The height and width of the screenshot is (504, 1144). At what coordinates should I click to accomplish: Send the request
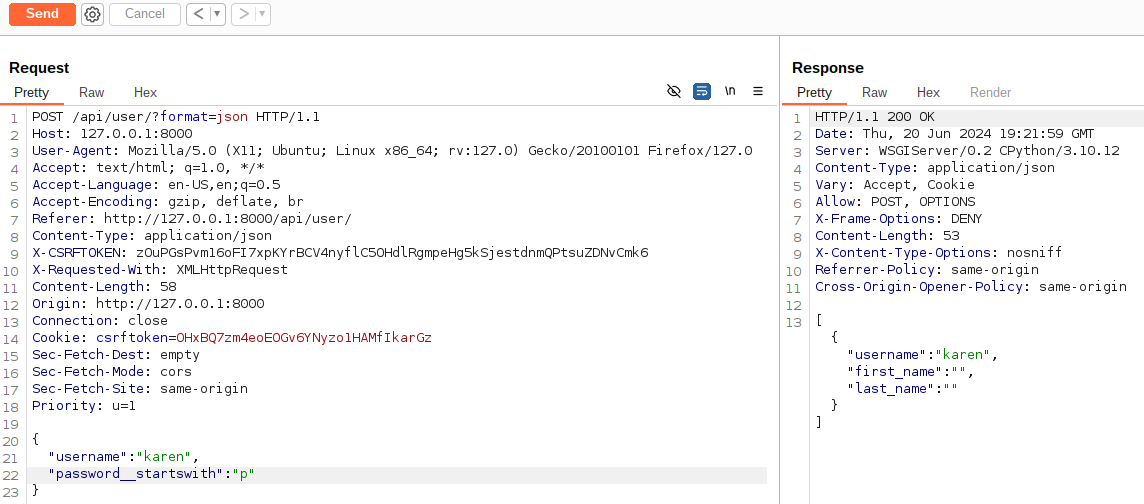42,14
